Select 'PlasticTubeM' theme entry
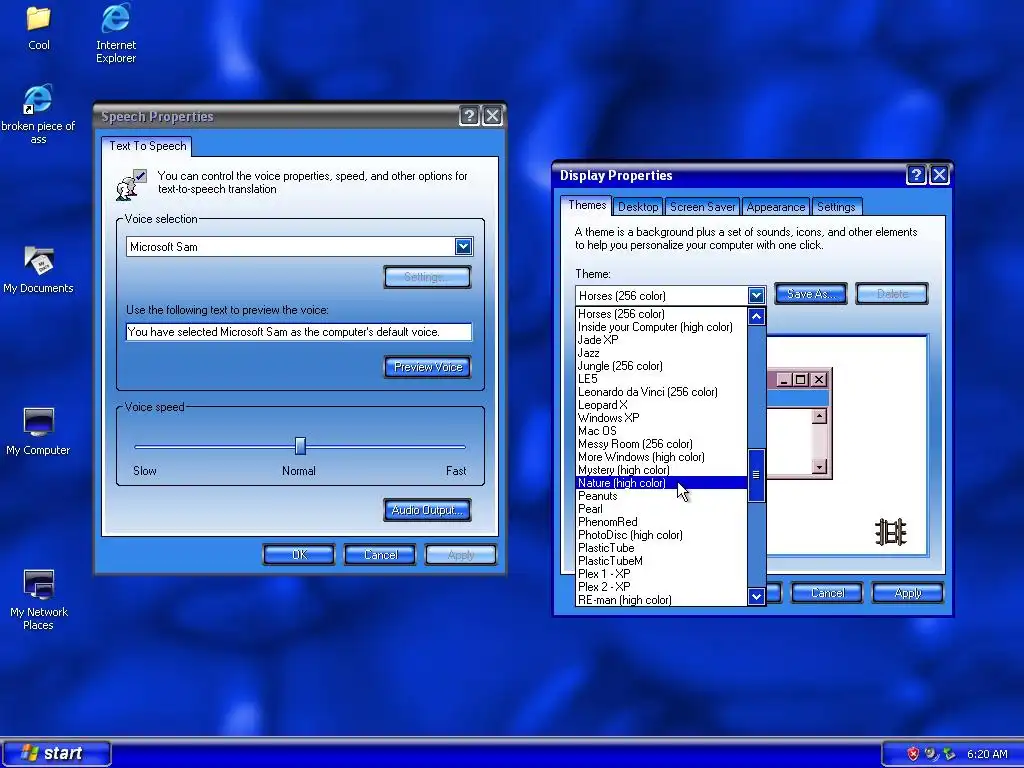 (662, 560)
